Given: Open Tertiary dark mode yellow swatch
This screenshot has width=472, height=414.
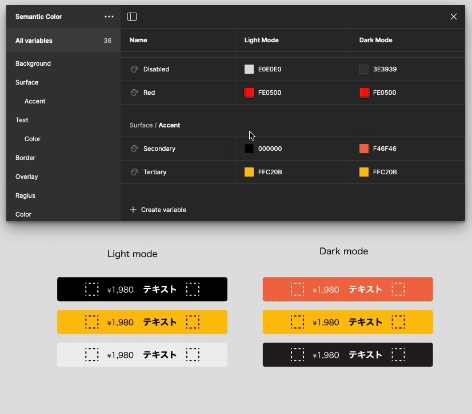Looking at the screenshot, I should tap(364, 172).
